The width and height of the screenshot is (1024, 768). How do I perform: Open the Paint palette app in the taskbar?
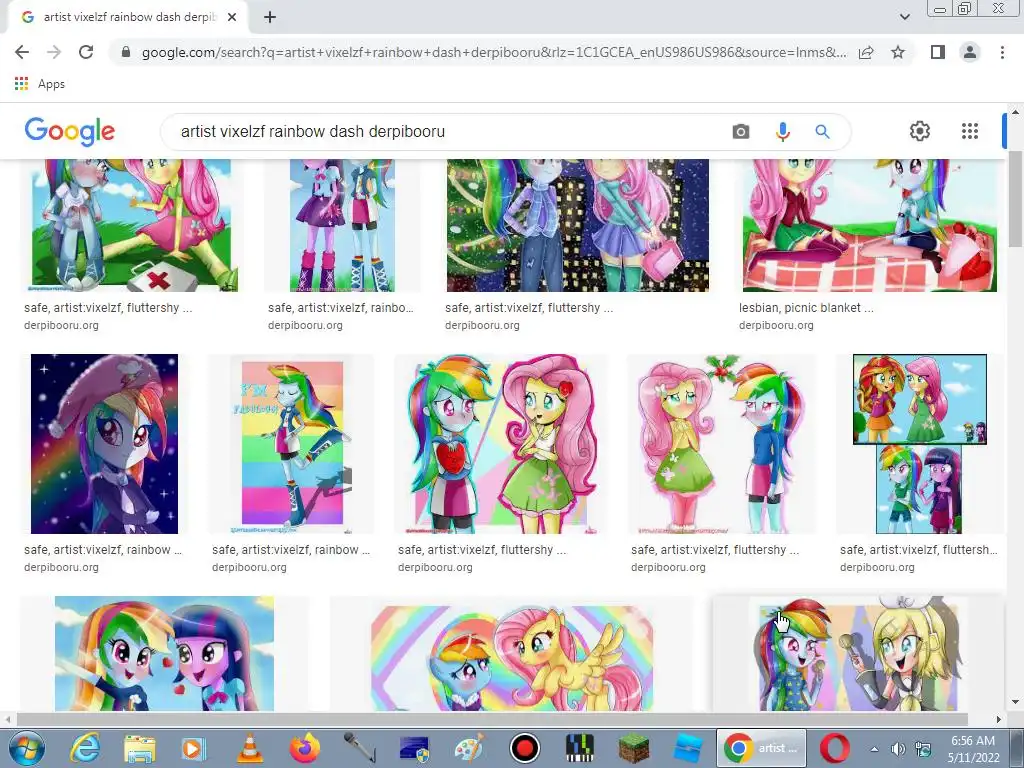469,748
